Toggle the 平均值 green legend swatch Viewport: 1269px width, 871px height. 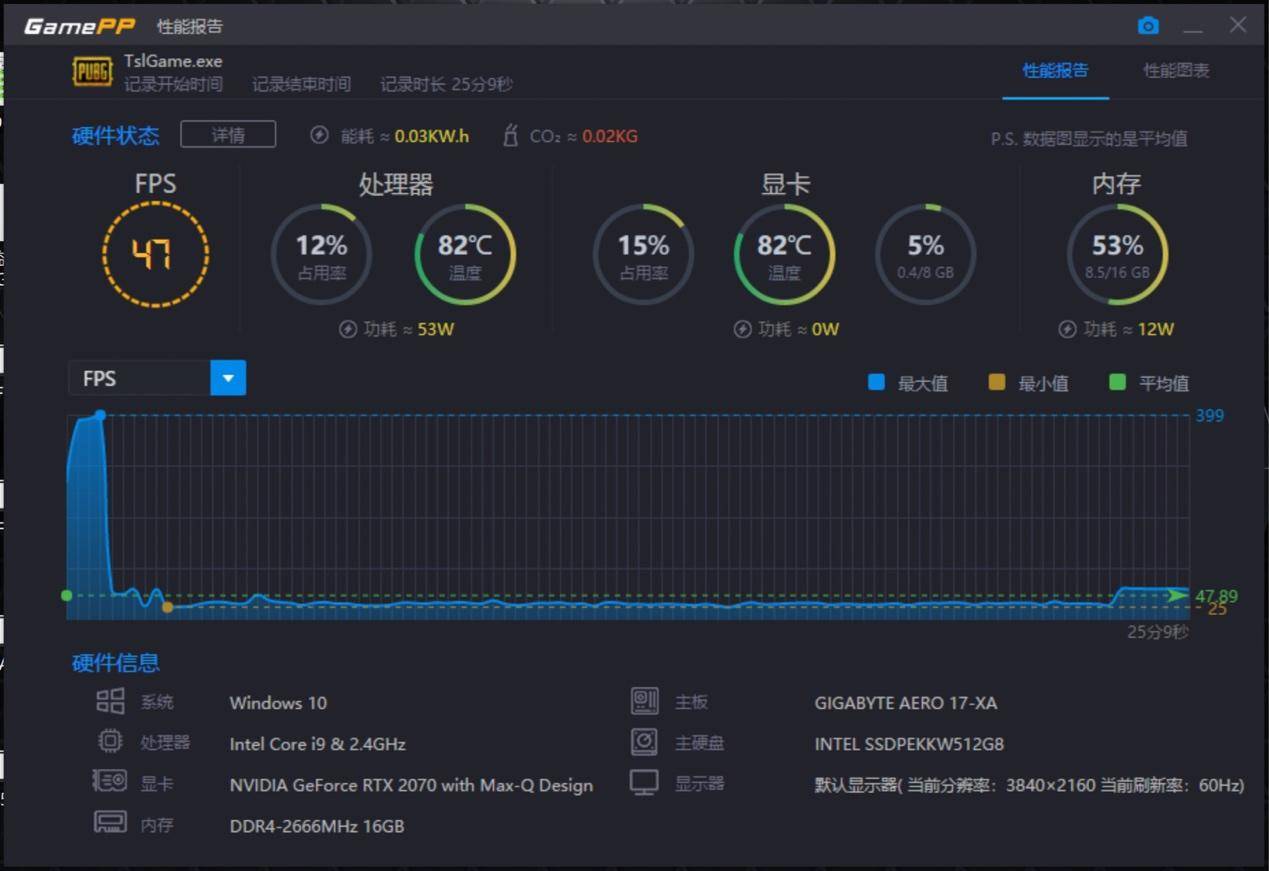[1118, 382]
